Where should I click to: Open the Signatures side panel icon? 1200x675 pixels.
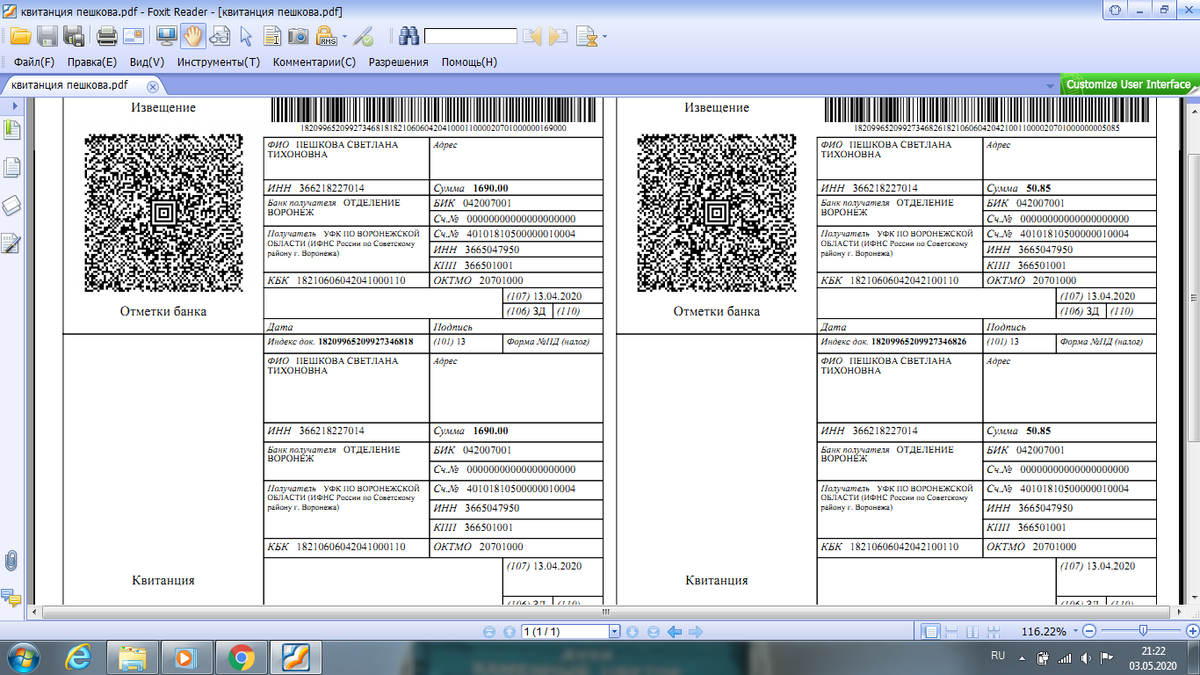(x=13, y=242)
